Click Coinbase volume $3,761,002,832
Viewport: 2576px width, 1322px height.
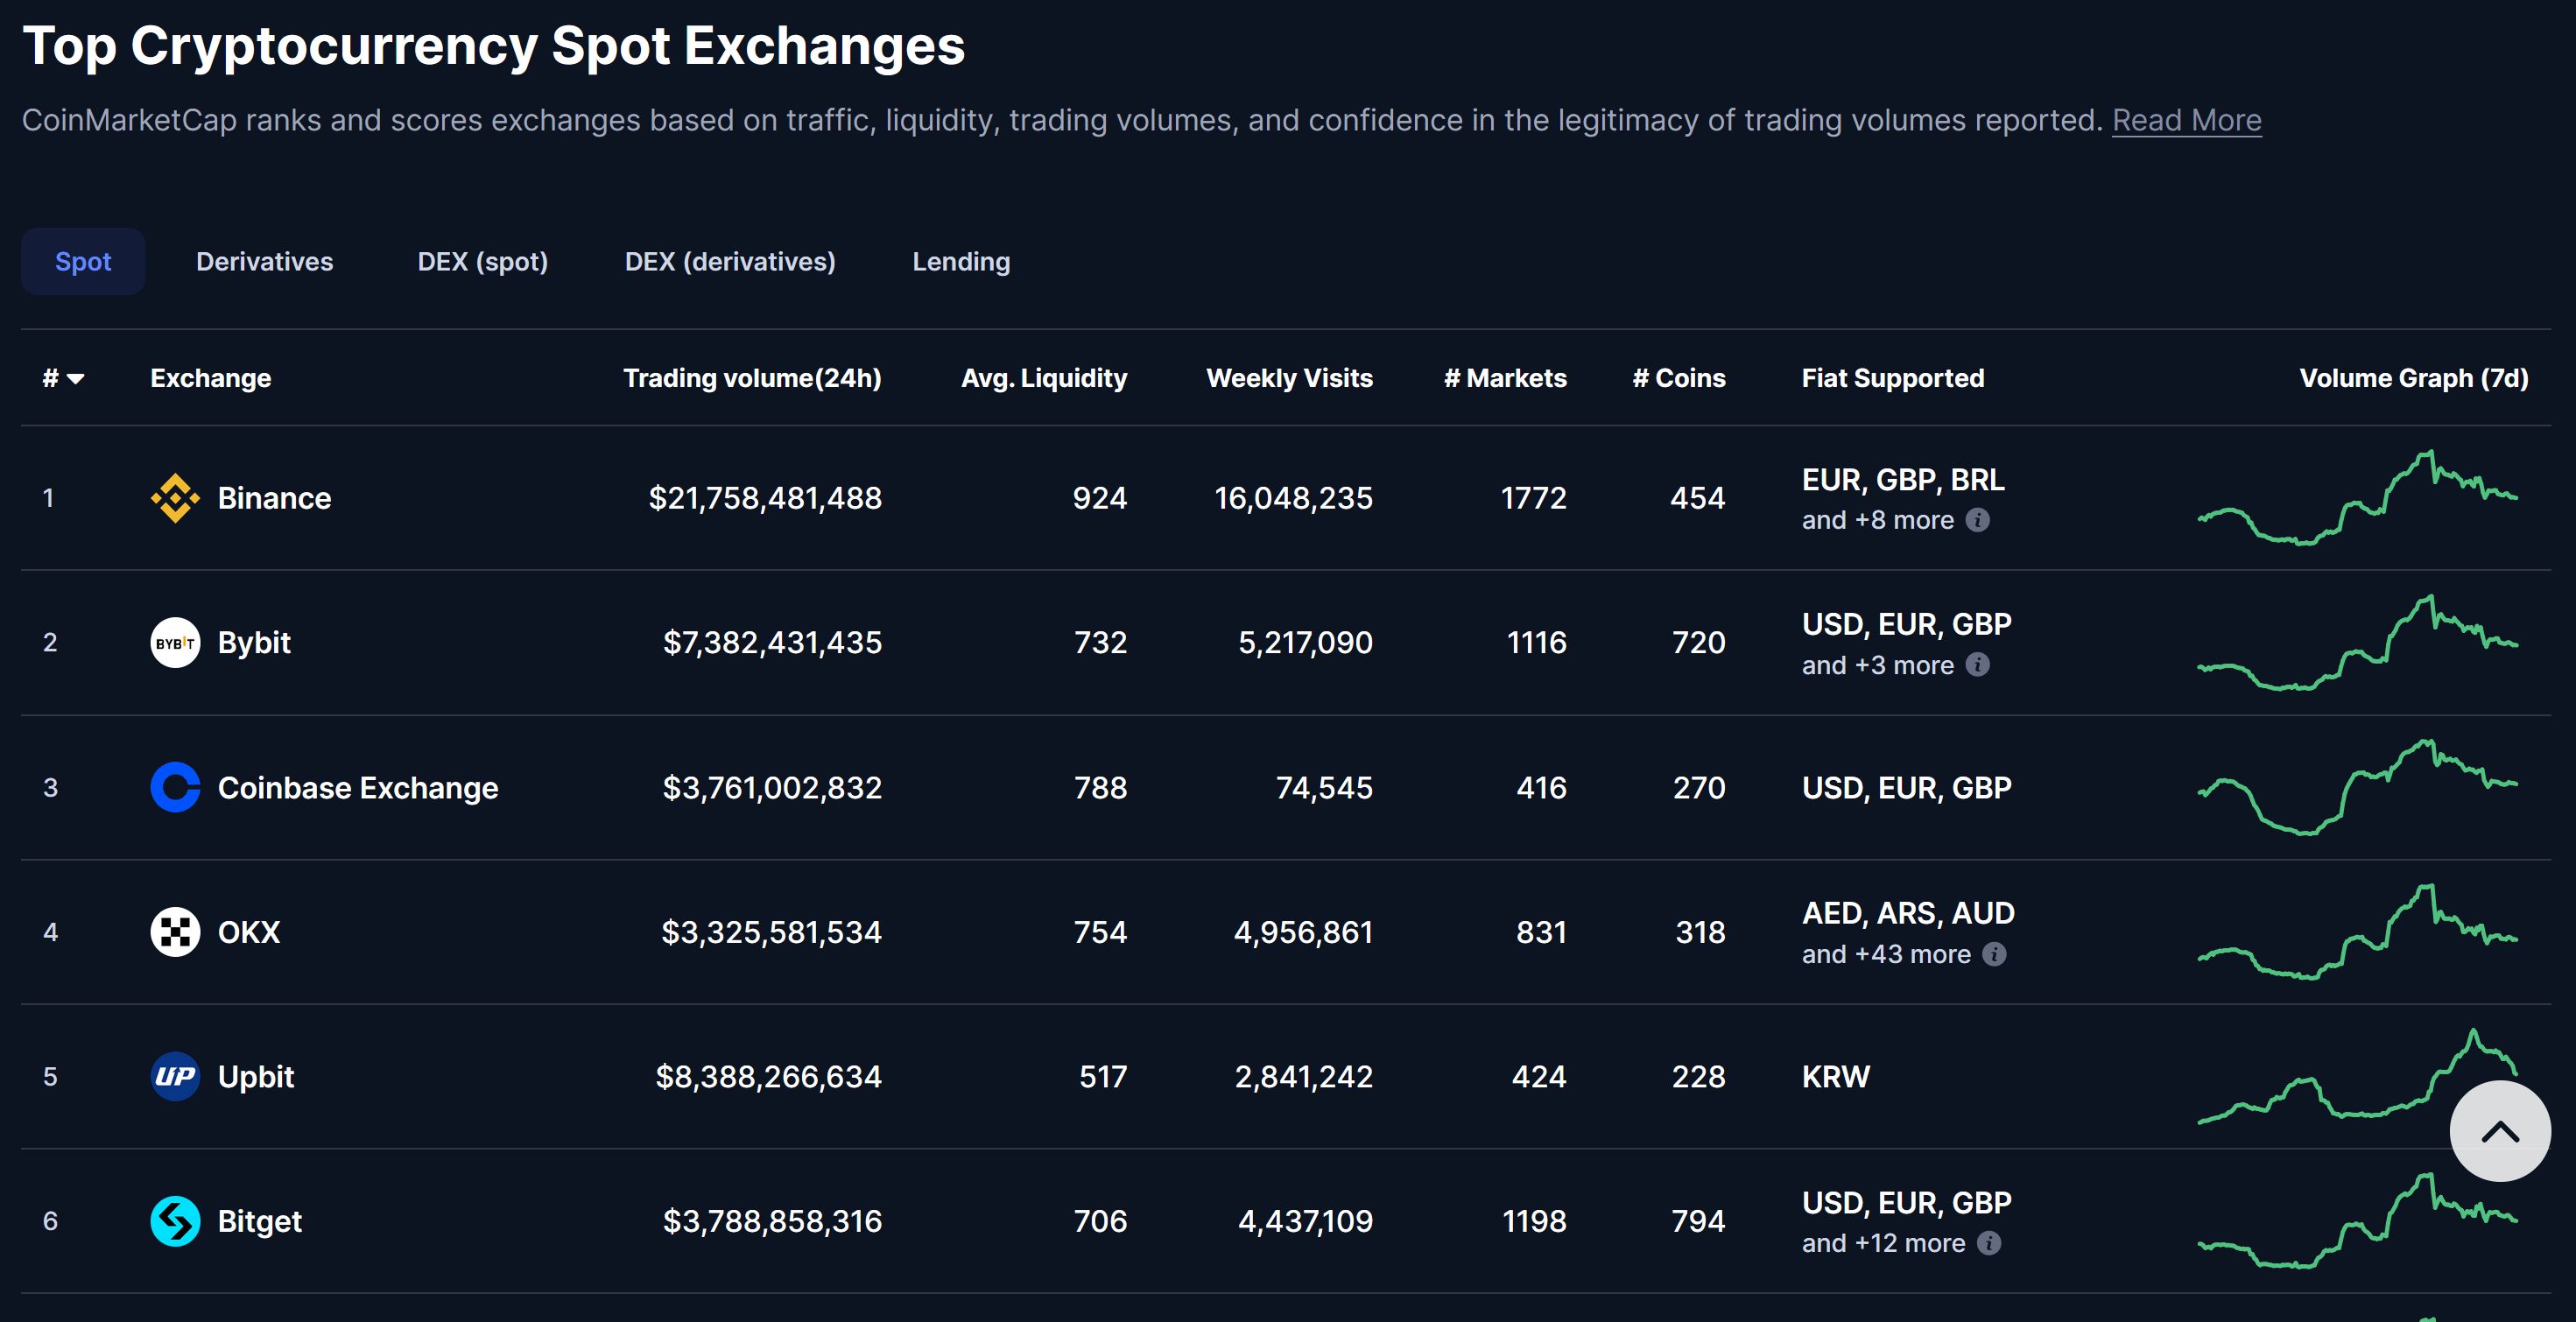pos(772,788)
